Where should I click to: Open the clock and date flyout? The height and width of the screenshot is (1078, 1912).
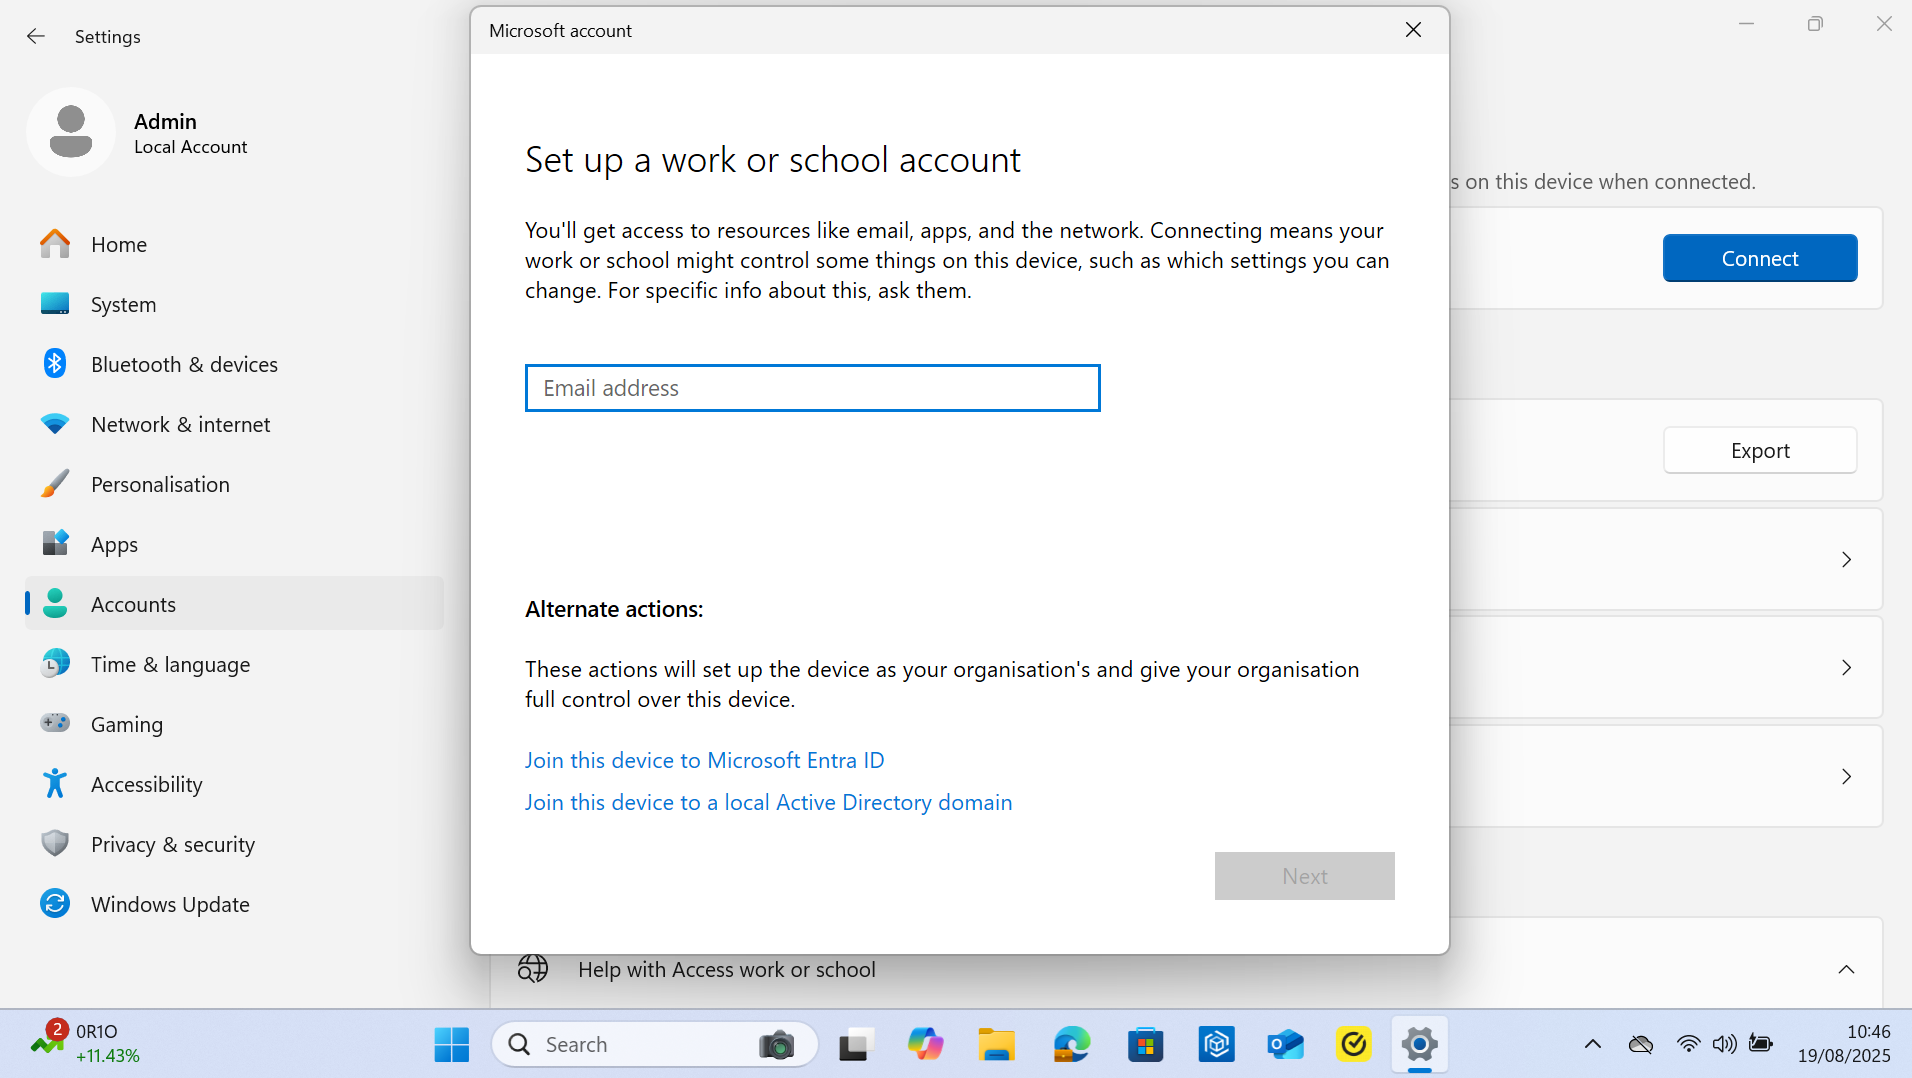tap(1844, 1044)
